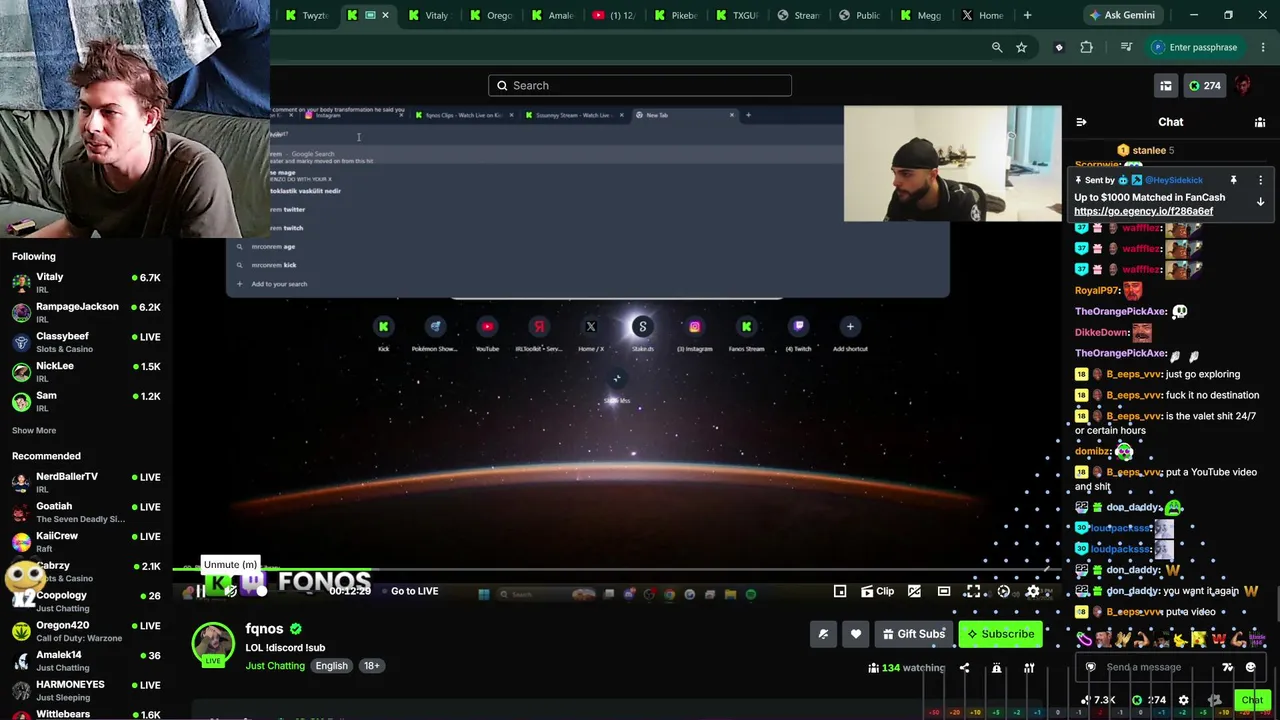Click the extension icon left of the puzzle icon
This screenshot has height=720, width=1280.
pos(1059,47)
